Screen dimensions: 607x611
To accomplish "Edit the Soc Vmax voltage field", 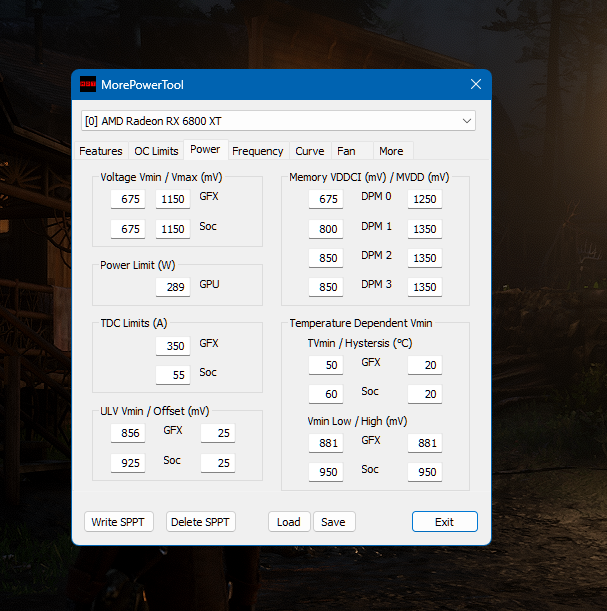I will tap(173, 229).
